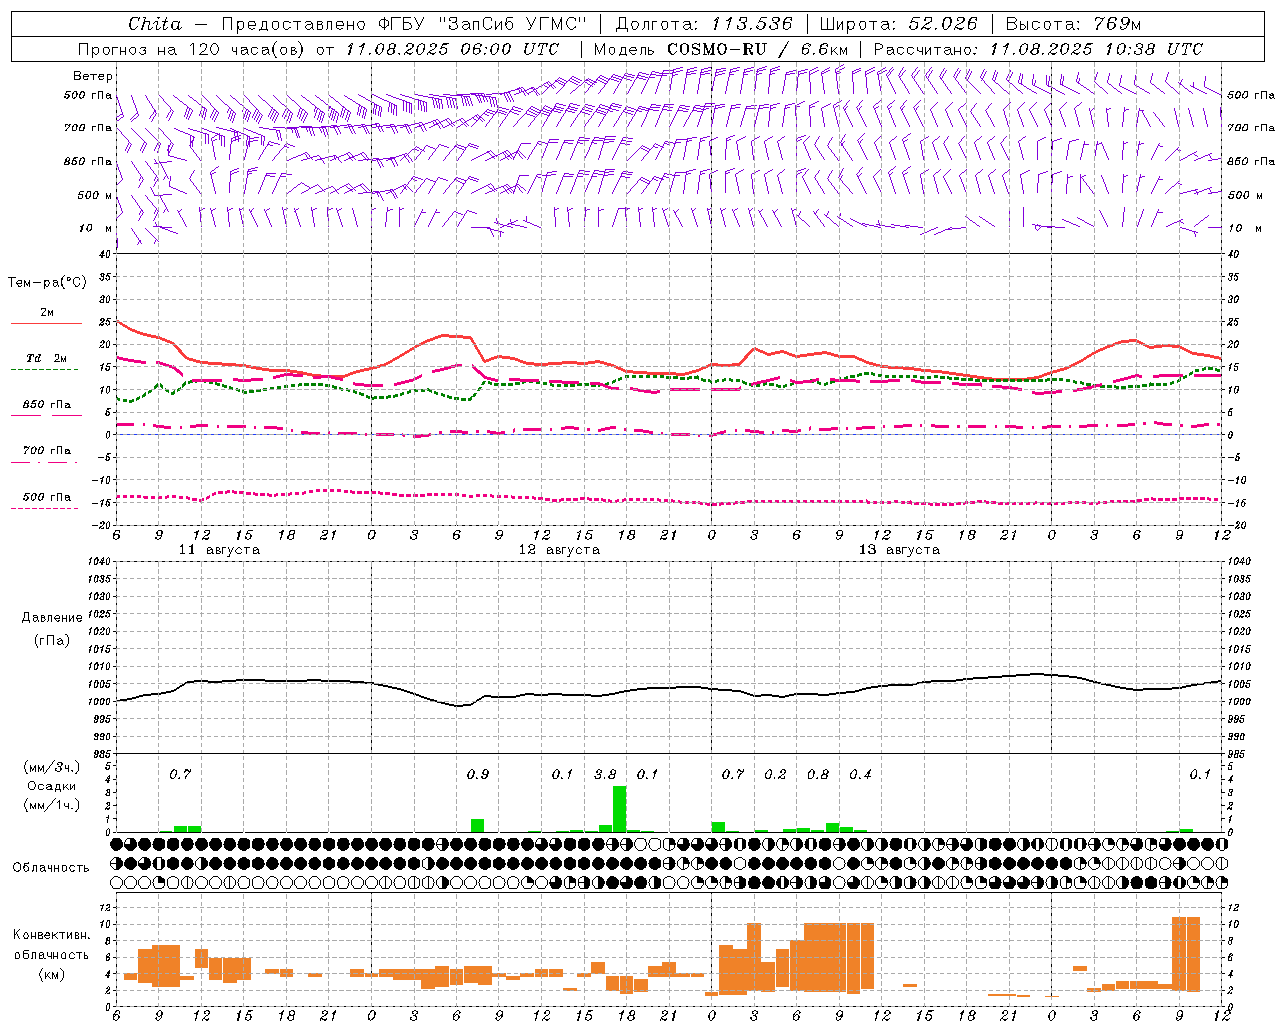Click the tallest green precipitation bar
This screenshot has height=1024, width=1280.
tap(620, 809)
